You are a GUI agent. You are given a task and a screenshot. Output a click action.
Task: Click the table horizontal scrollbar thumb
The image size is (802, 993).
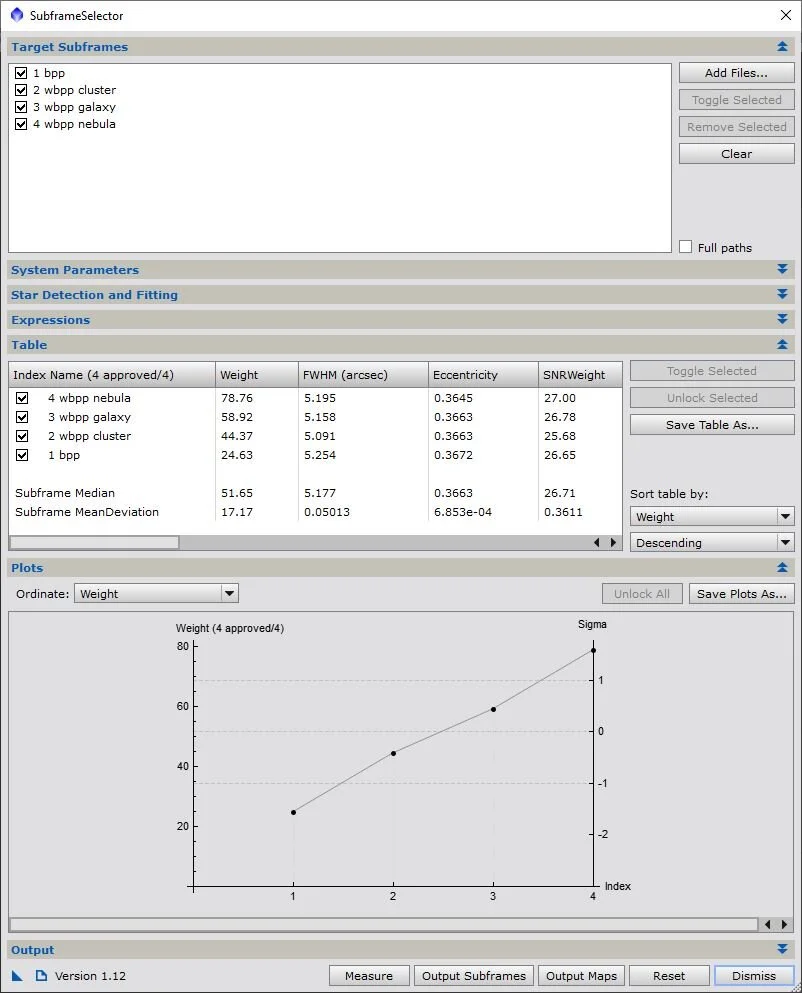[x=94, y=543]
